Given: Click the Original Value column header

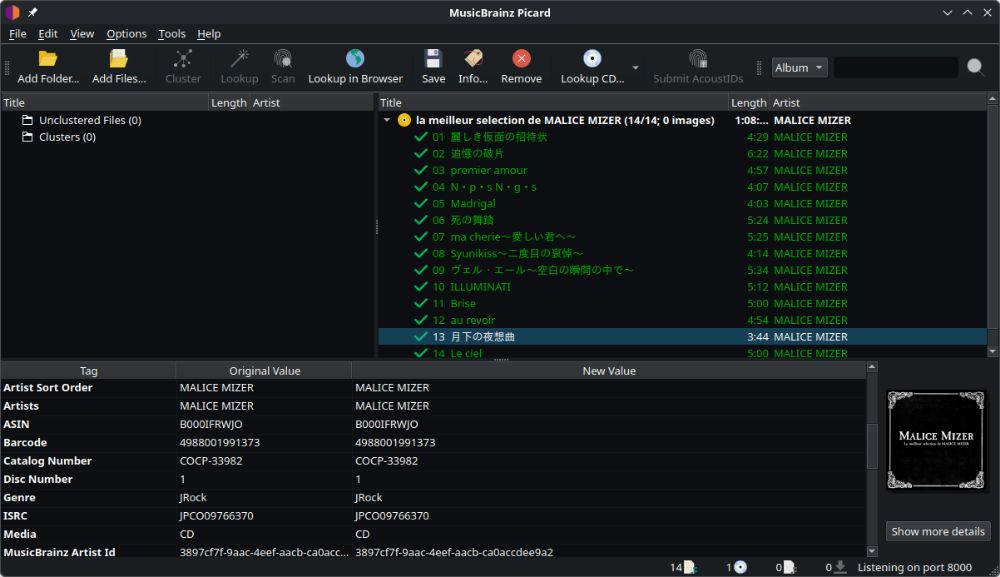Looking at the screenshot, I should [x=264, y=370].
